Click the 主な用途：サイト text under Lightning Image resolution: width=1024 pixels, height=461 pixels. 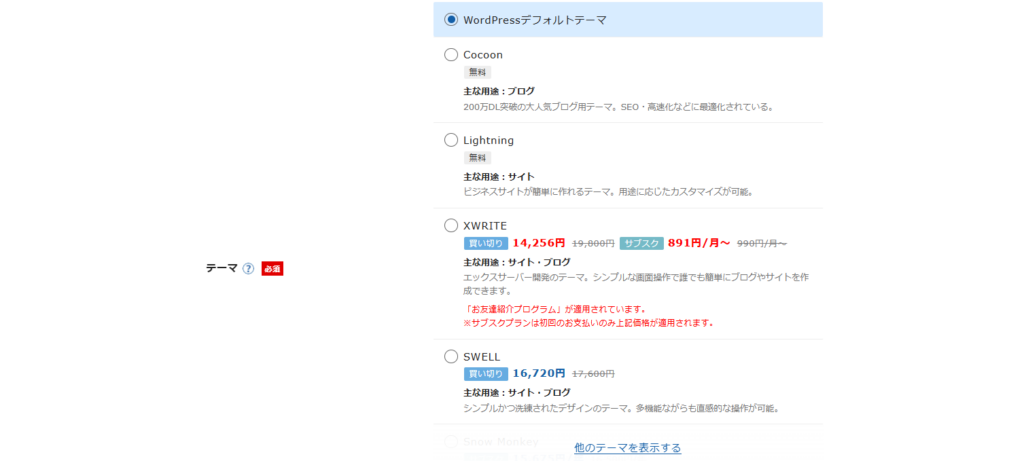point(499,177)
